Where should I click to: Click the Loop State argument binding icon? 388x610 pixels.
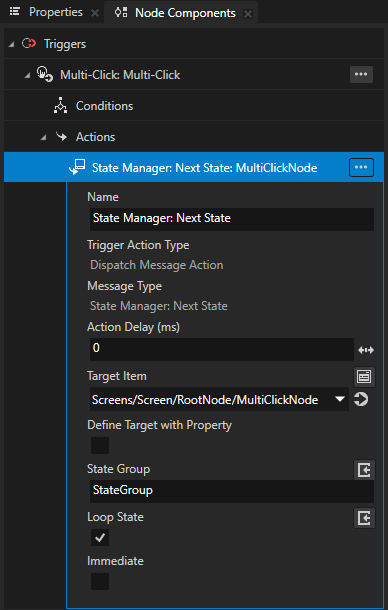[365, 518]
